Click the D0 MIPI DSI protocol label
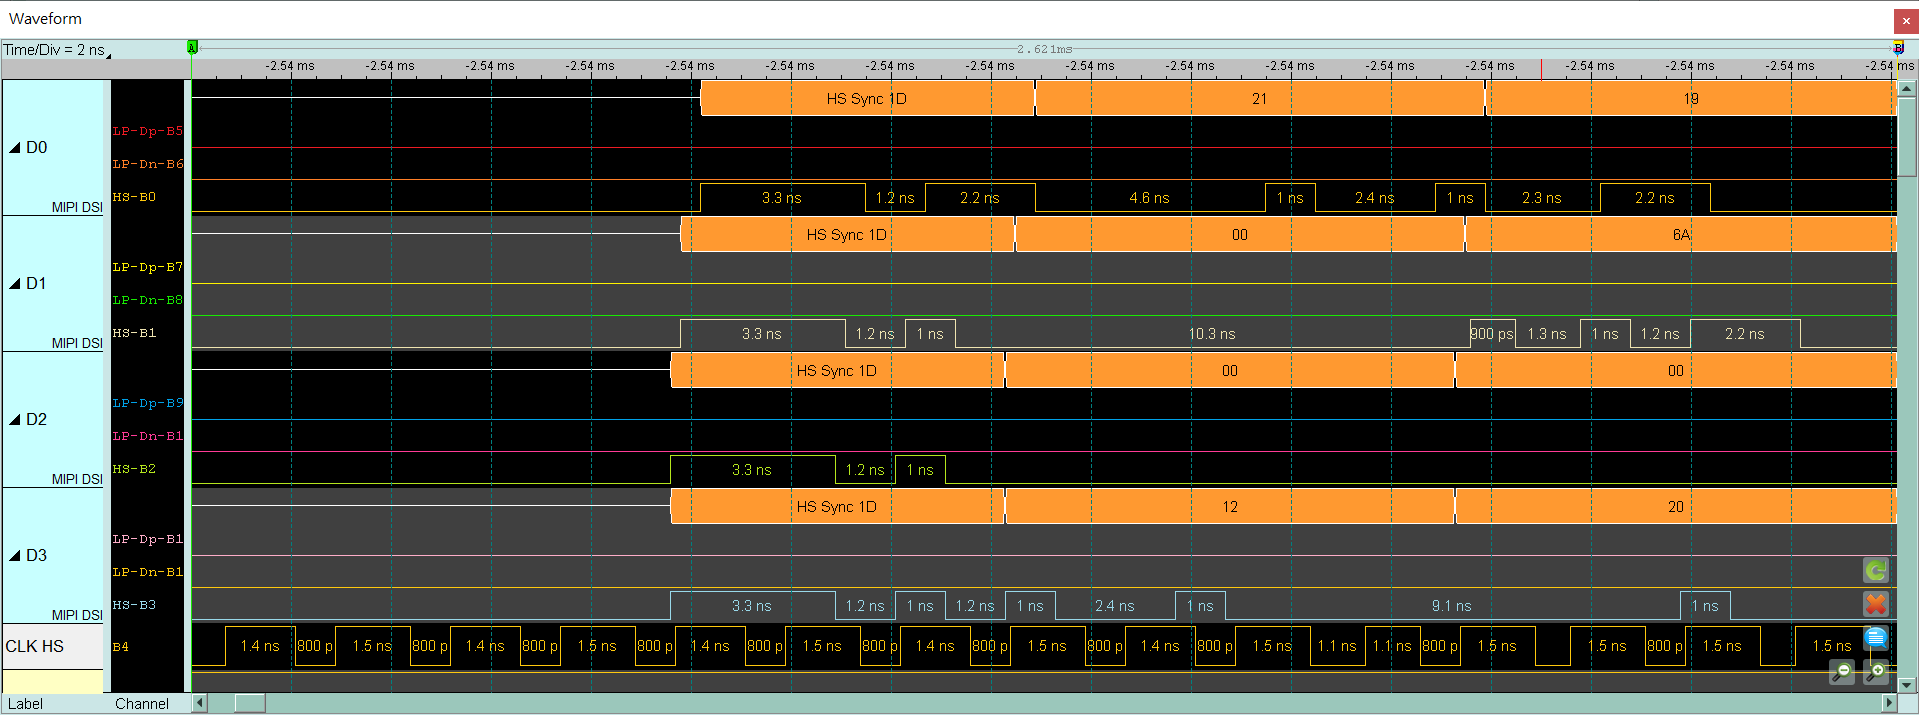1919x715 pixels. click(77, 207)
